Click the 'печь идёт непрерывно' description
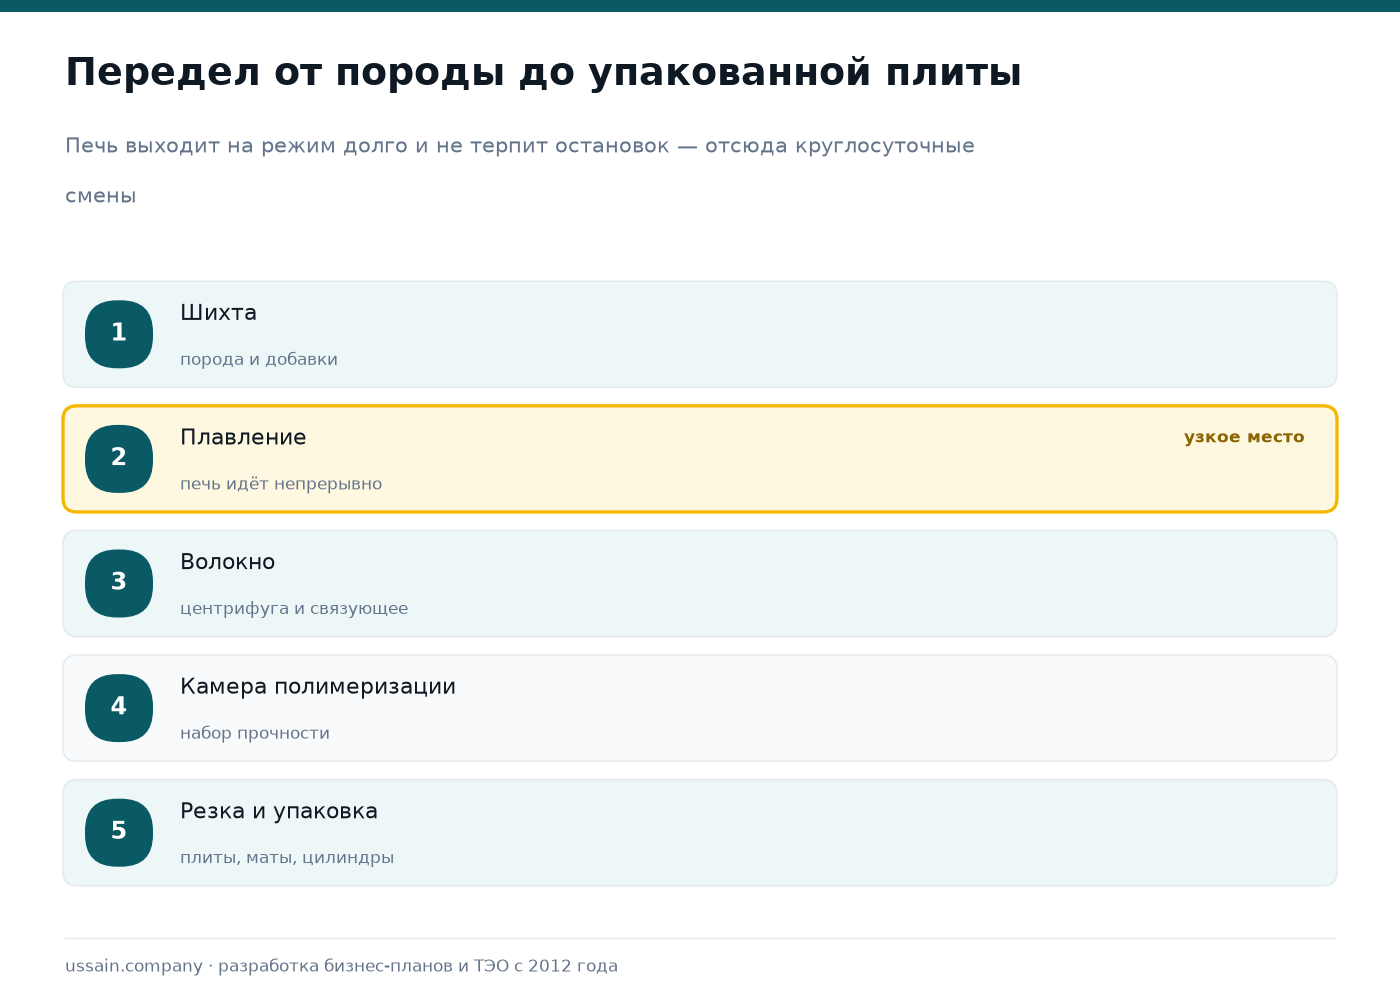 coord(281,484)
